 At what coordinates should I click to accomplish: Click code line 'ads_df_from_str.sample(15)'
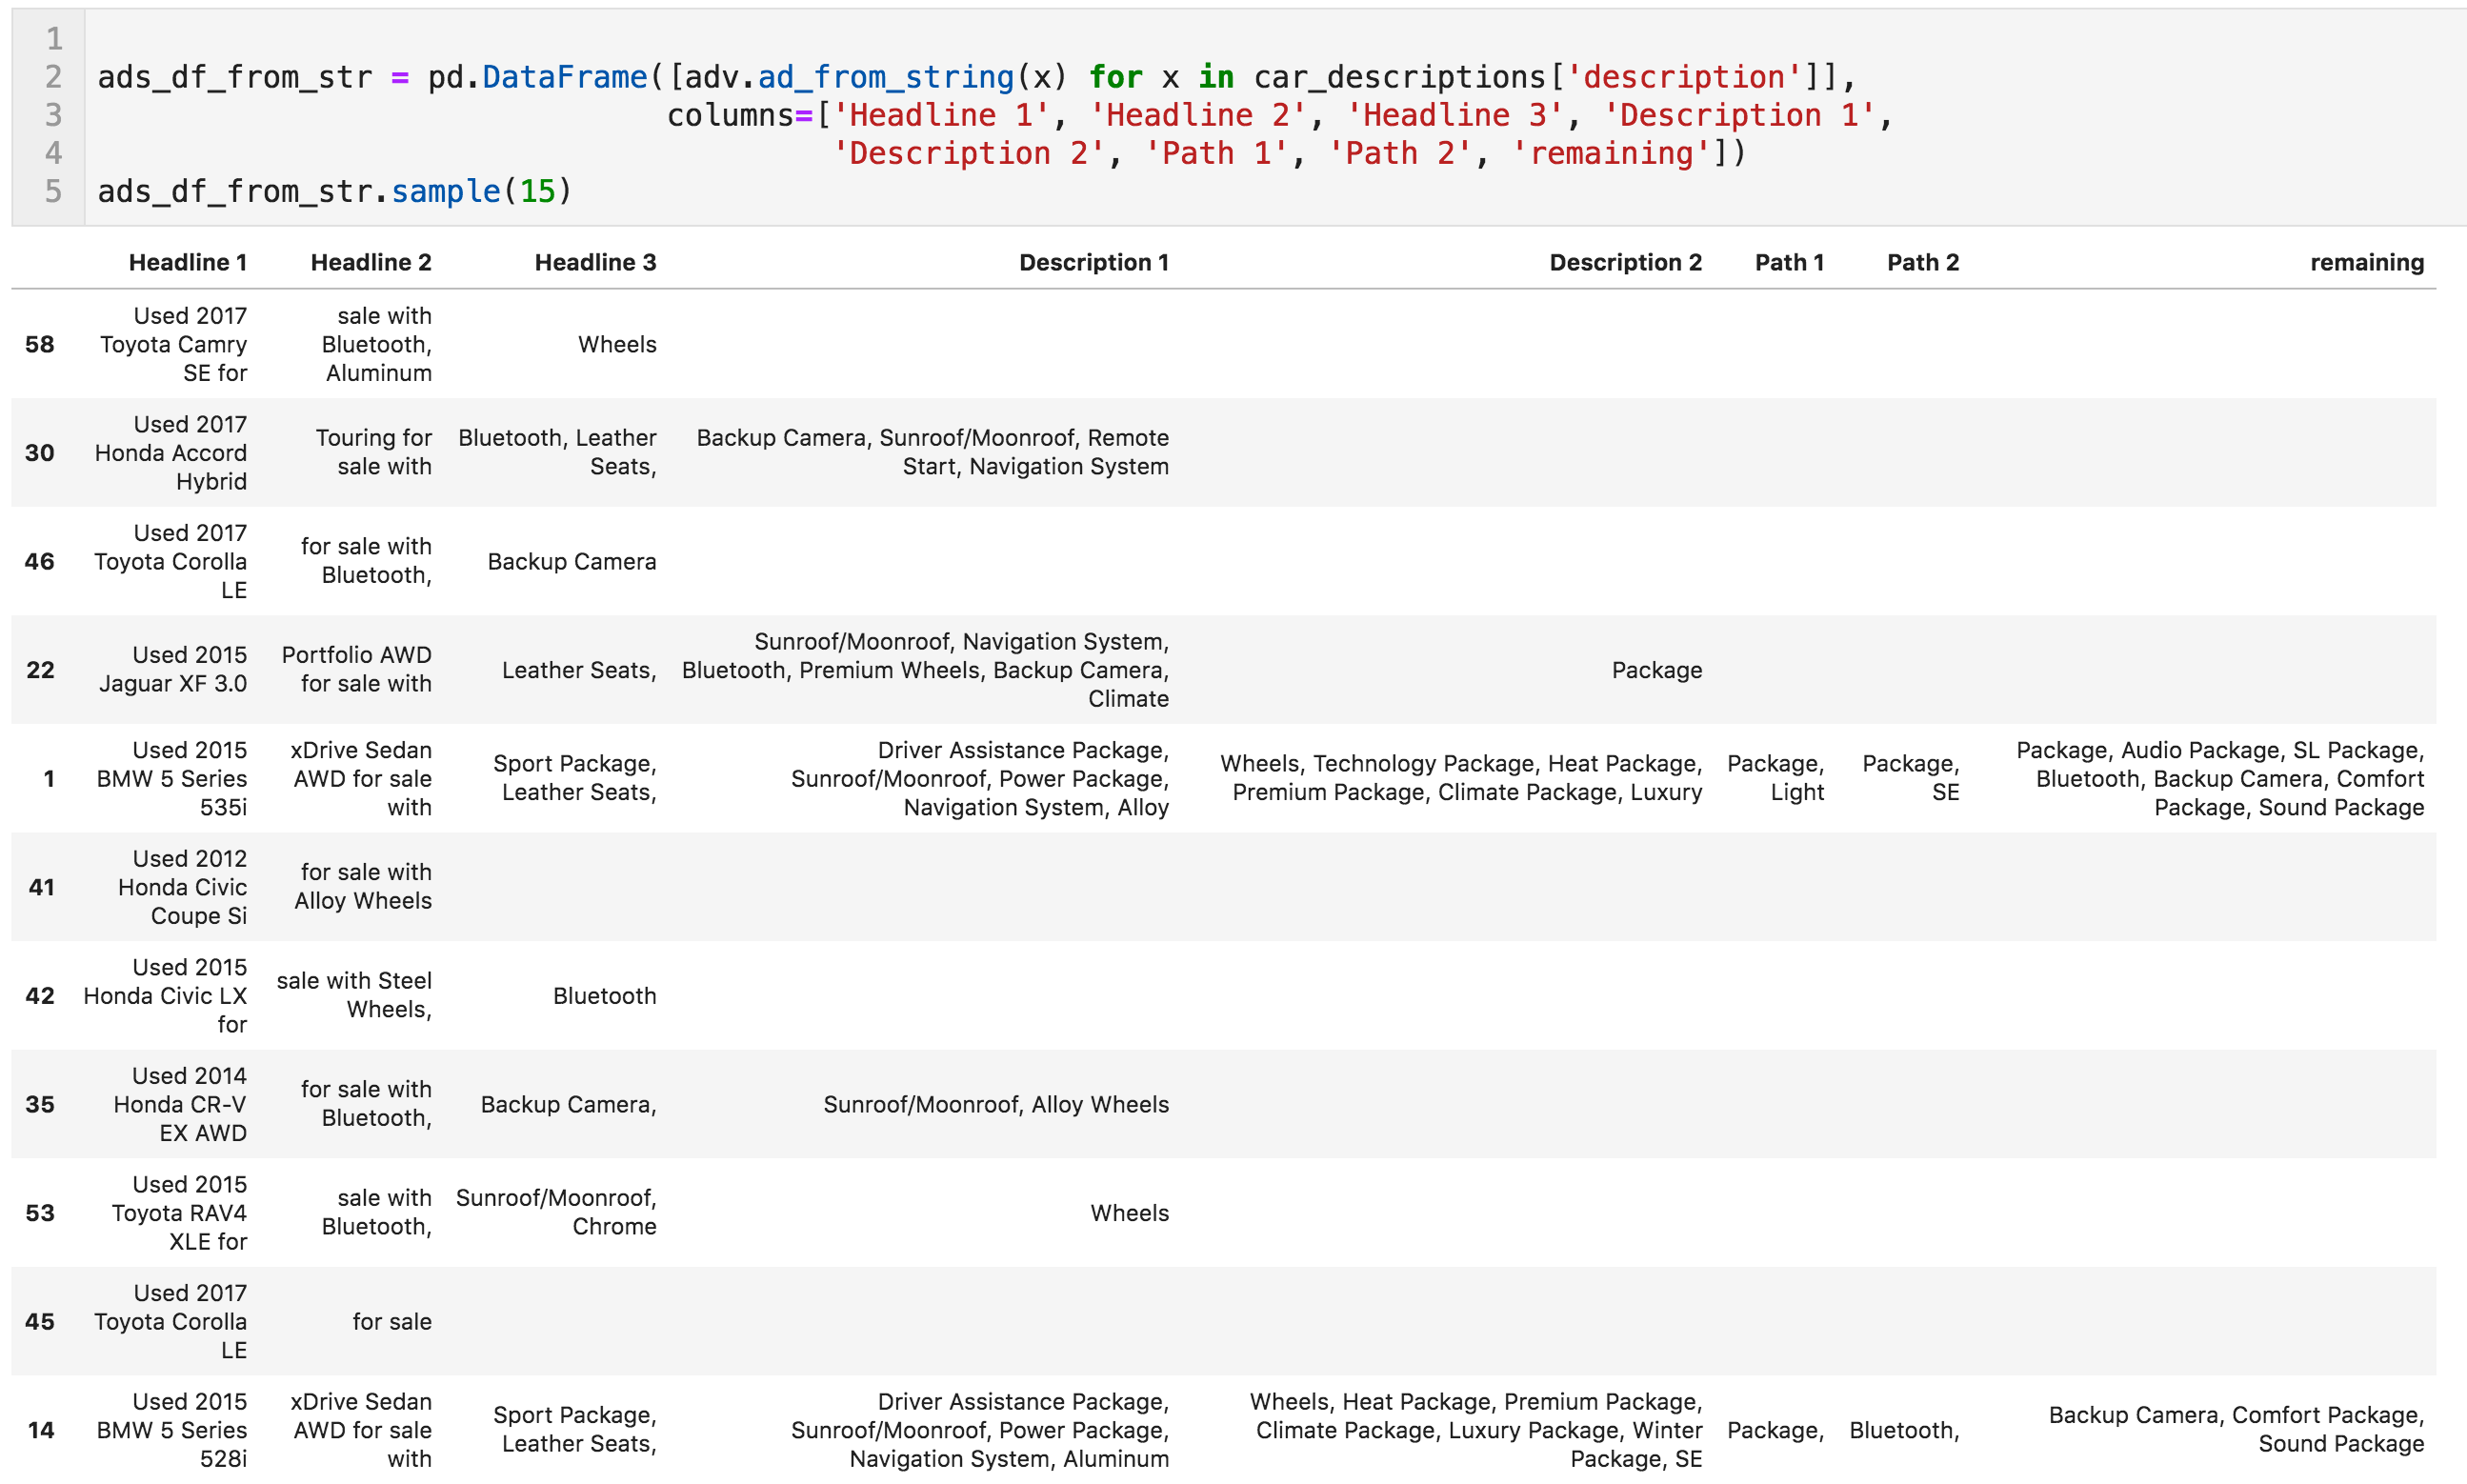[x=334, y=191]
